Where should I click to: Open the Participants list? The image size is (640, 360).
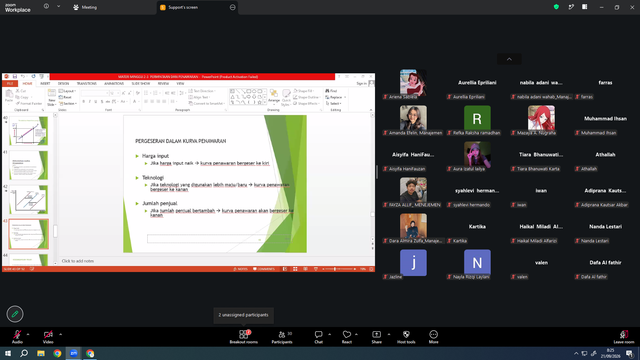(x=282, y=337)
